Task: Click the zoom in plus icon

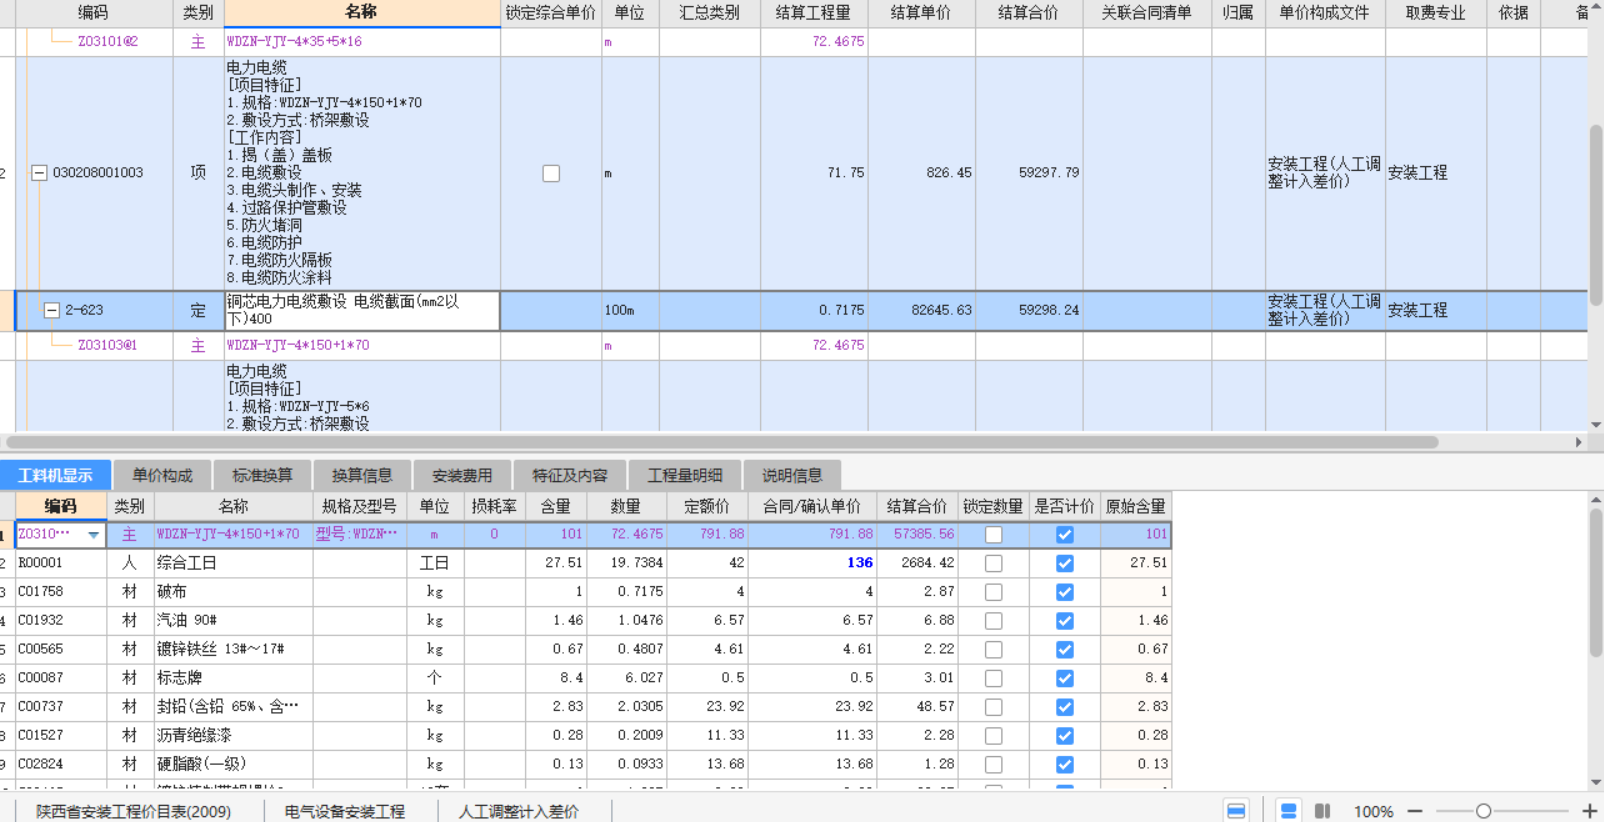Action: (x=1590, y=811)
